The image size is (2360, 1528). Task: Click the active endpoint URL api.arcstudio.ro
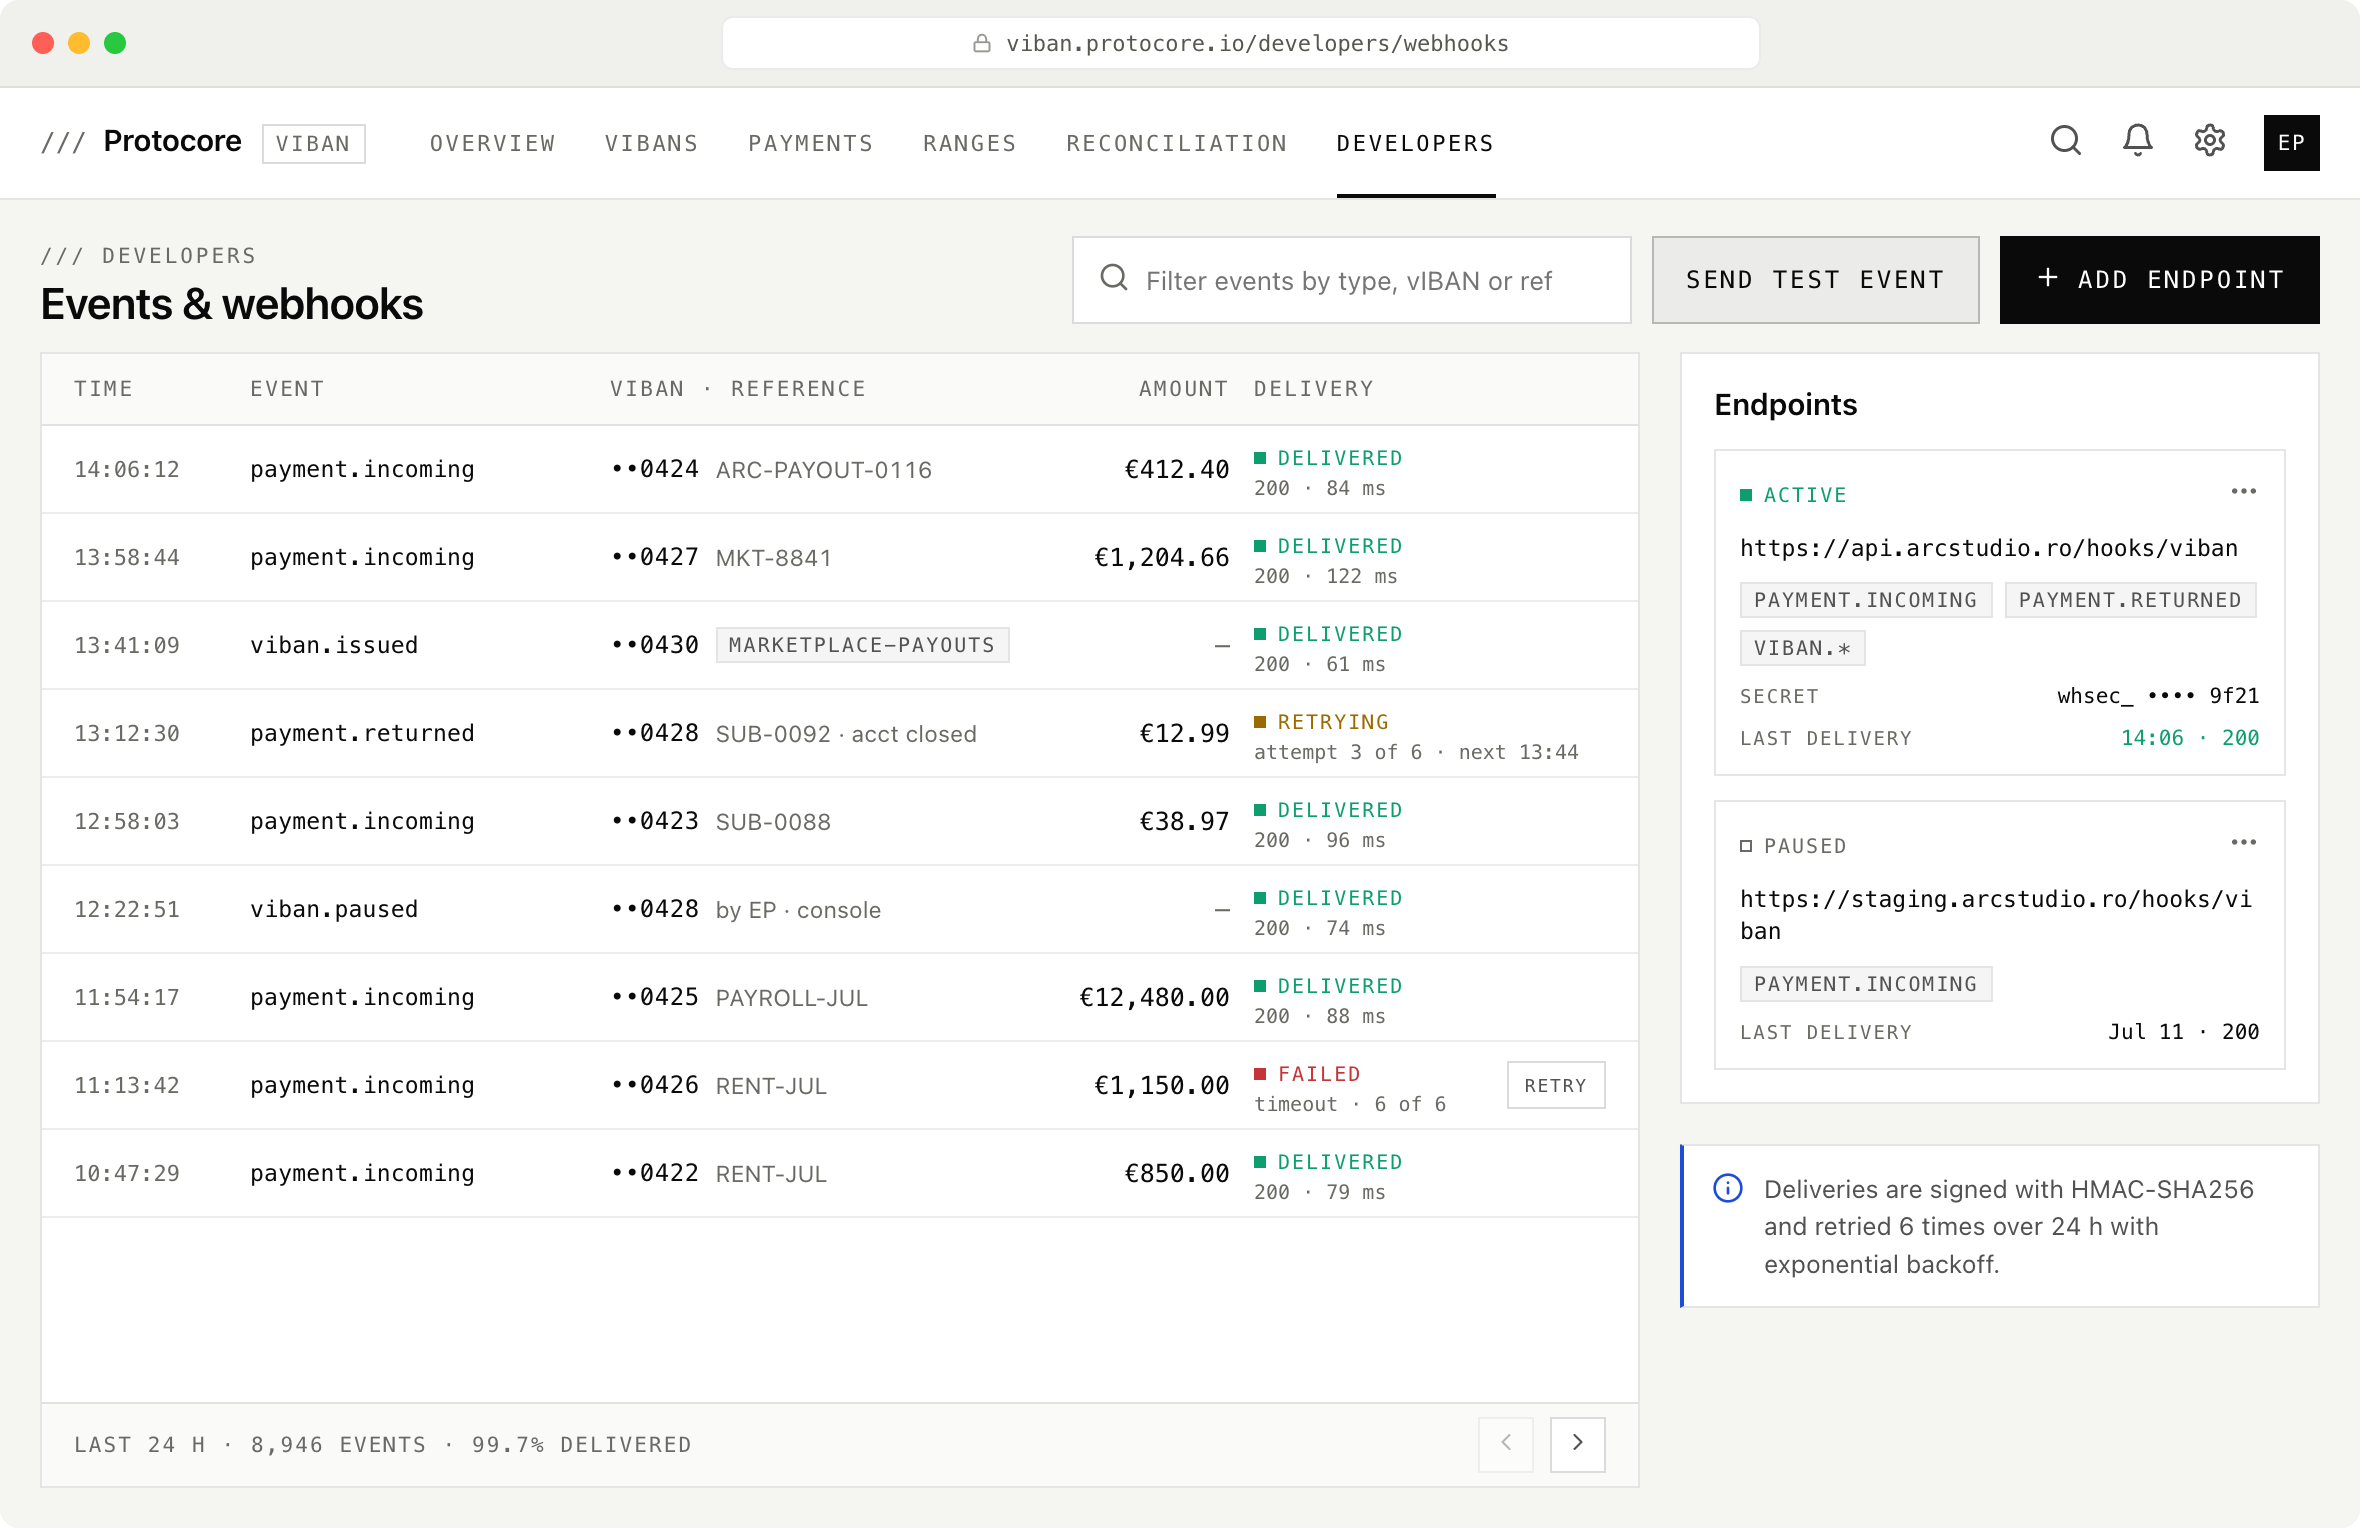1988,548
